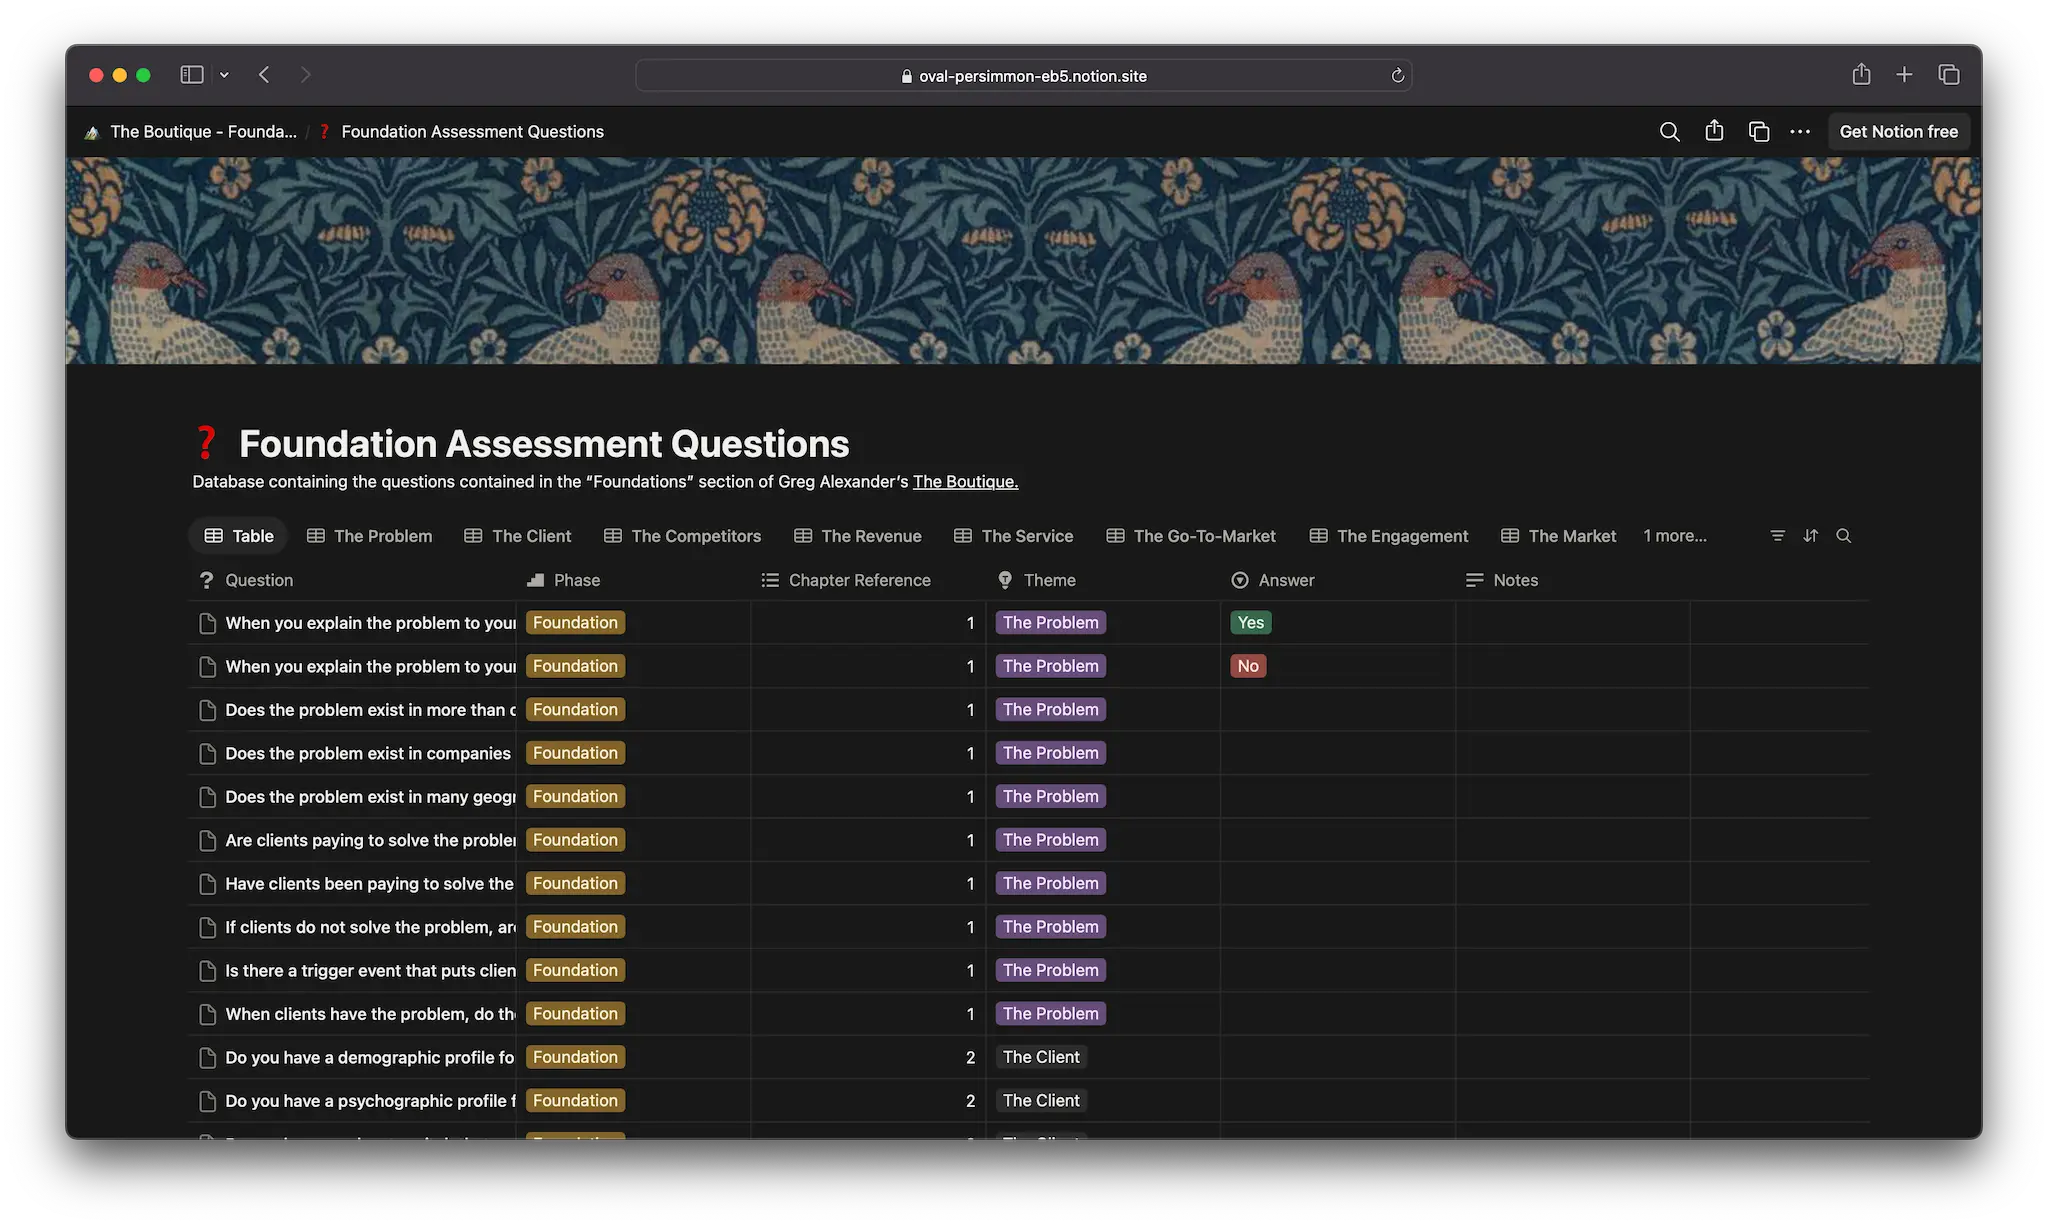This screenshot has width=2048, height=1226.
Task: Click page icon of 'Do you have a demographic' row
Action: click(x=207, y=1058)
